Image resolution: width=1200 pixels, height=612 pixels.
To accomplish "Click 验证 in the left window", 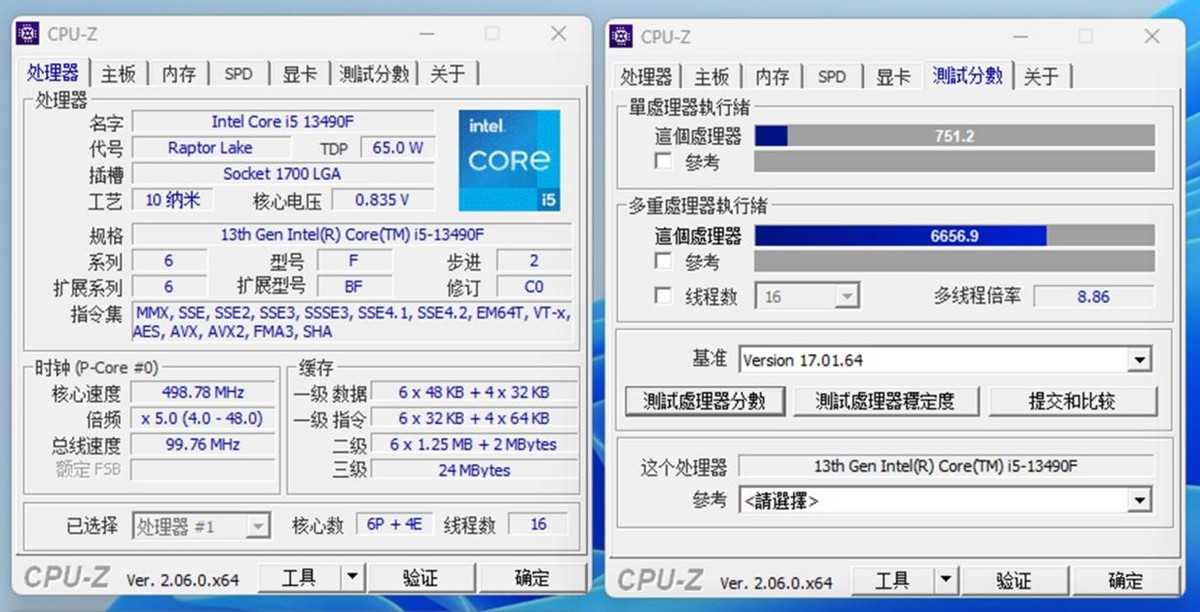I will 423,578.
